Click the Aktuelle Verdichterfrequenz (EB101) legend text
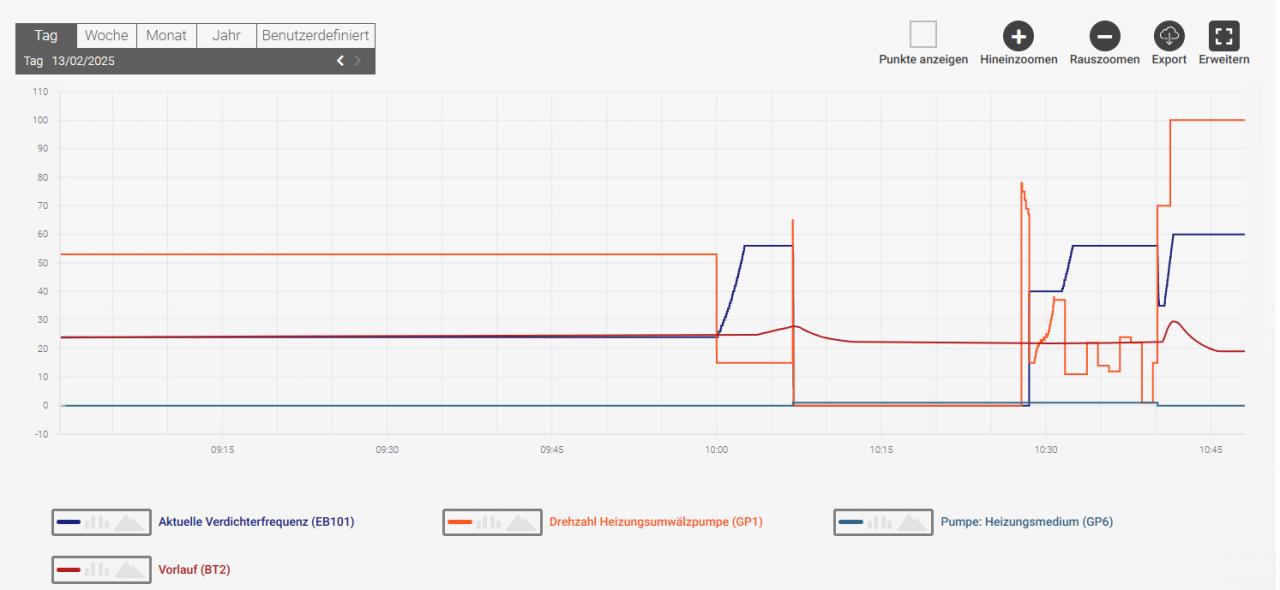This screenshot has height=590, width=1280. [256, 521]
